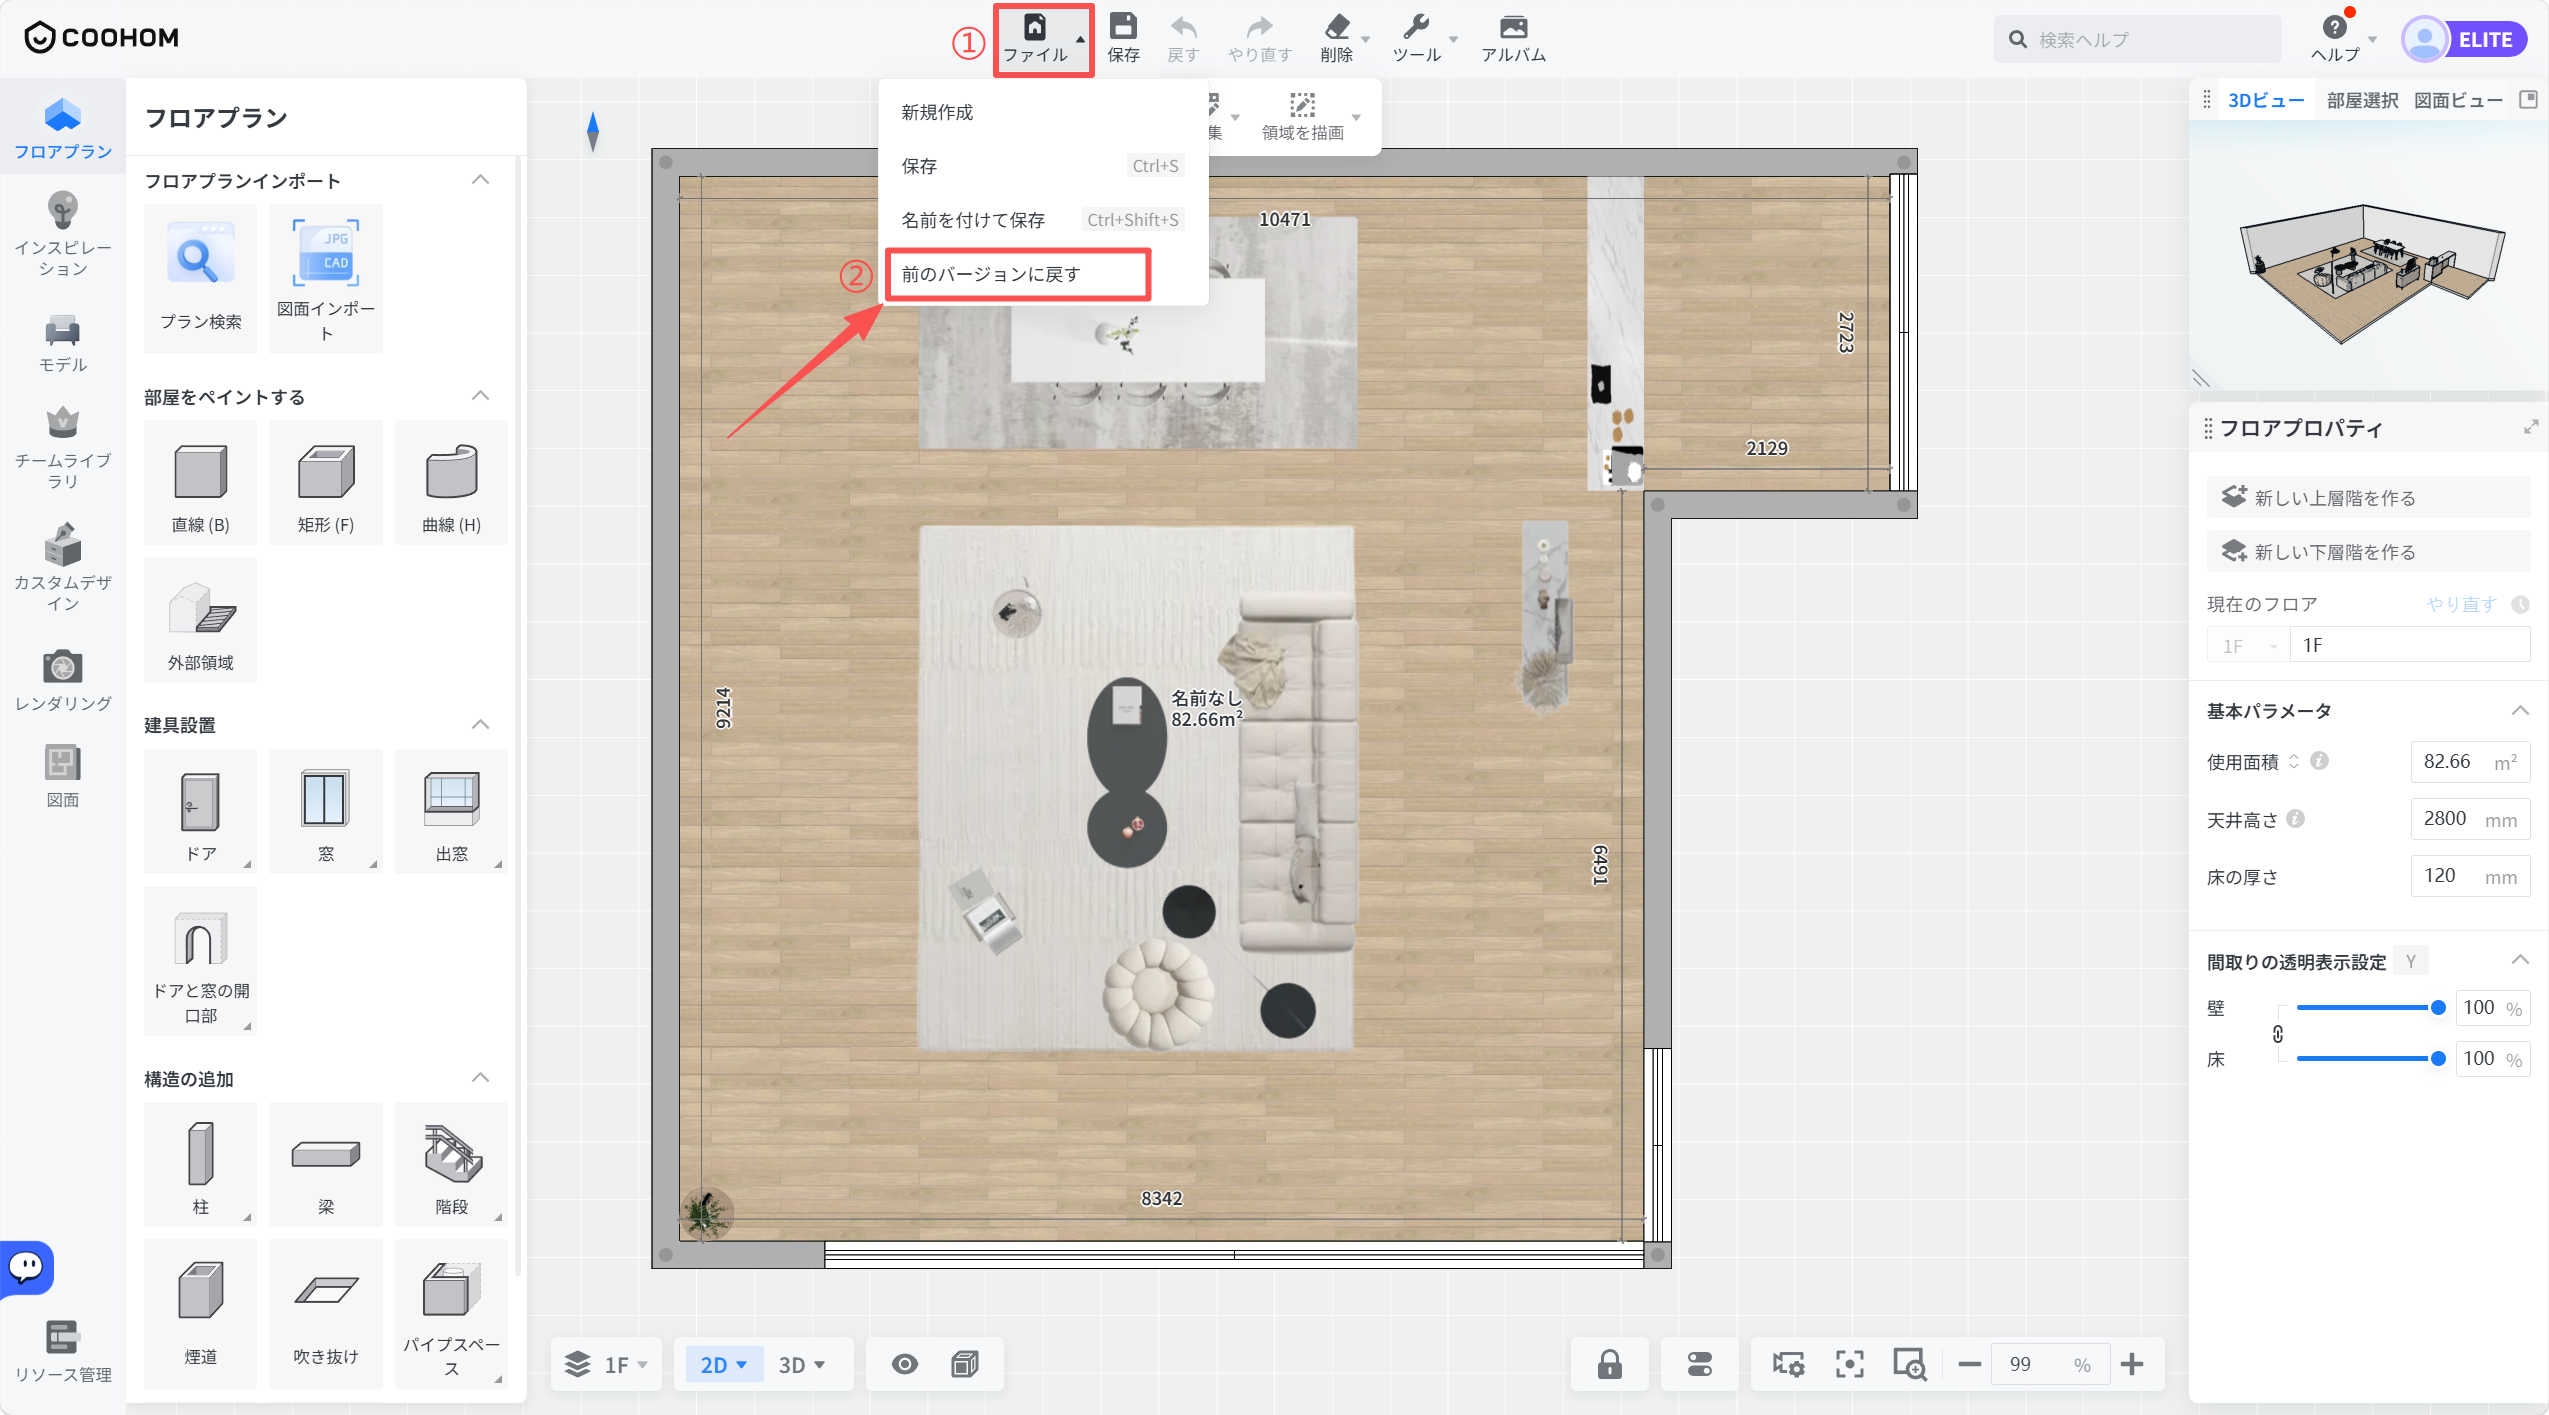Viewport: 2549px width, 1415px height.
Task: Adjust the 床 transparency slider
Action: (x=2371, y=1058)
